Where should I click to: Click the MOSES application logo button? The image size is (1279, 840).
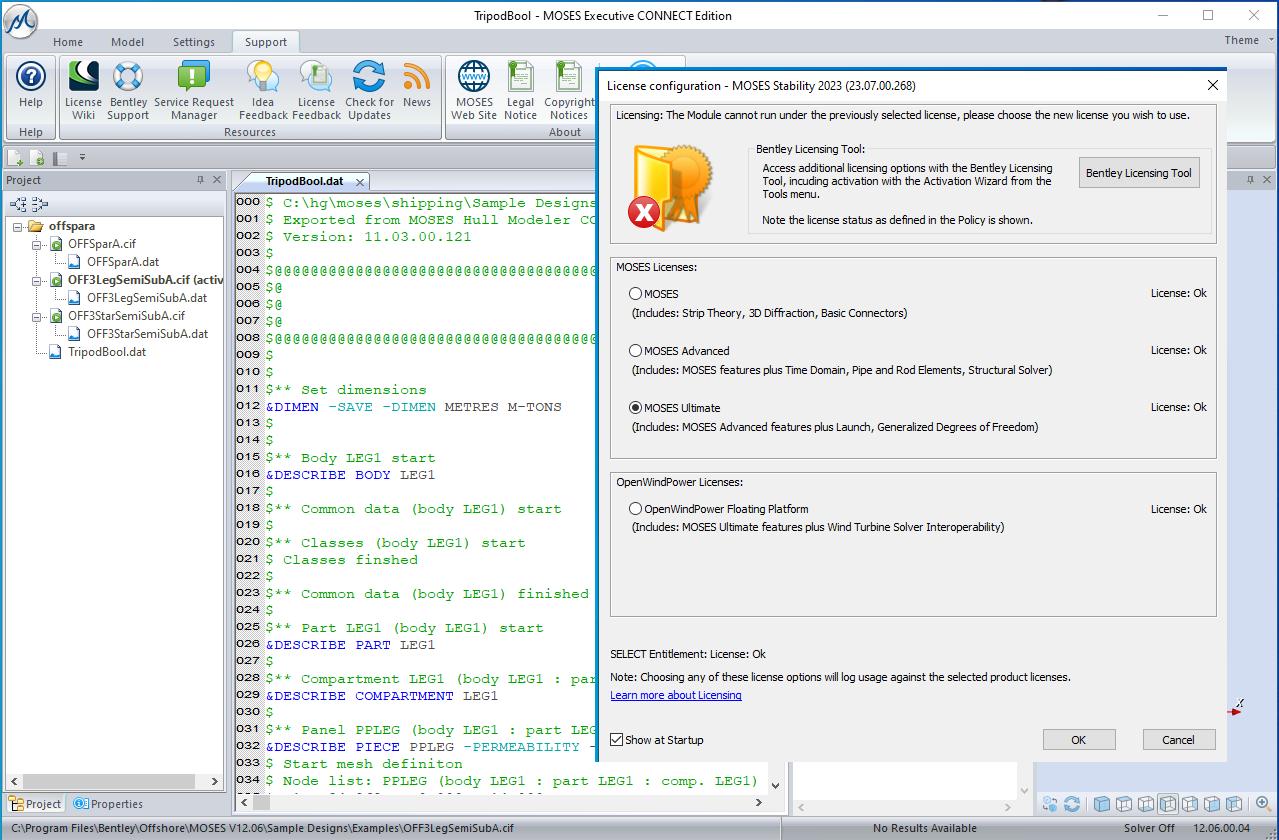point(21,19)
